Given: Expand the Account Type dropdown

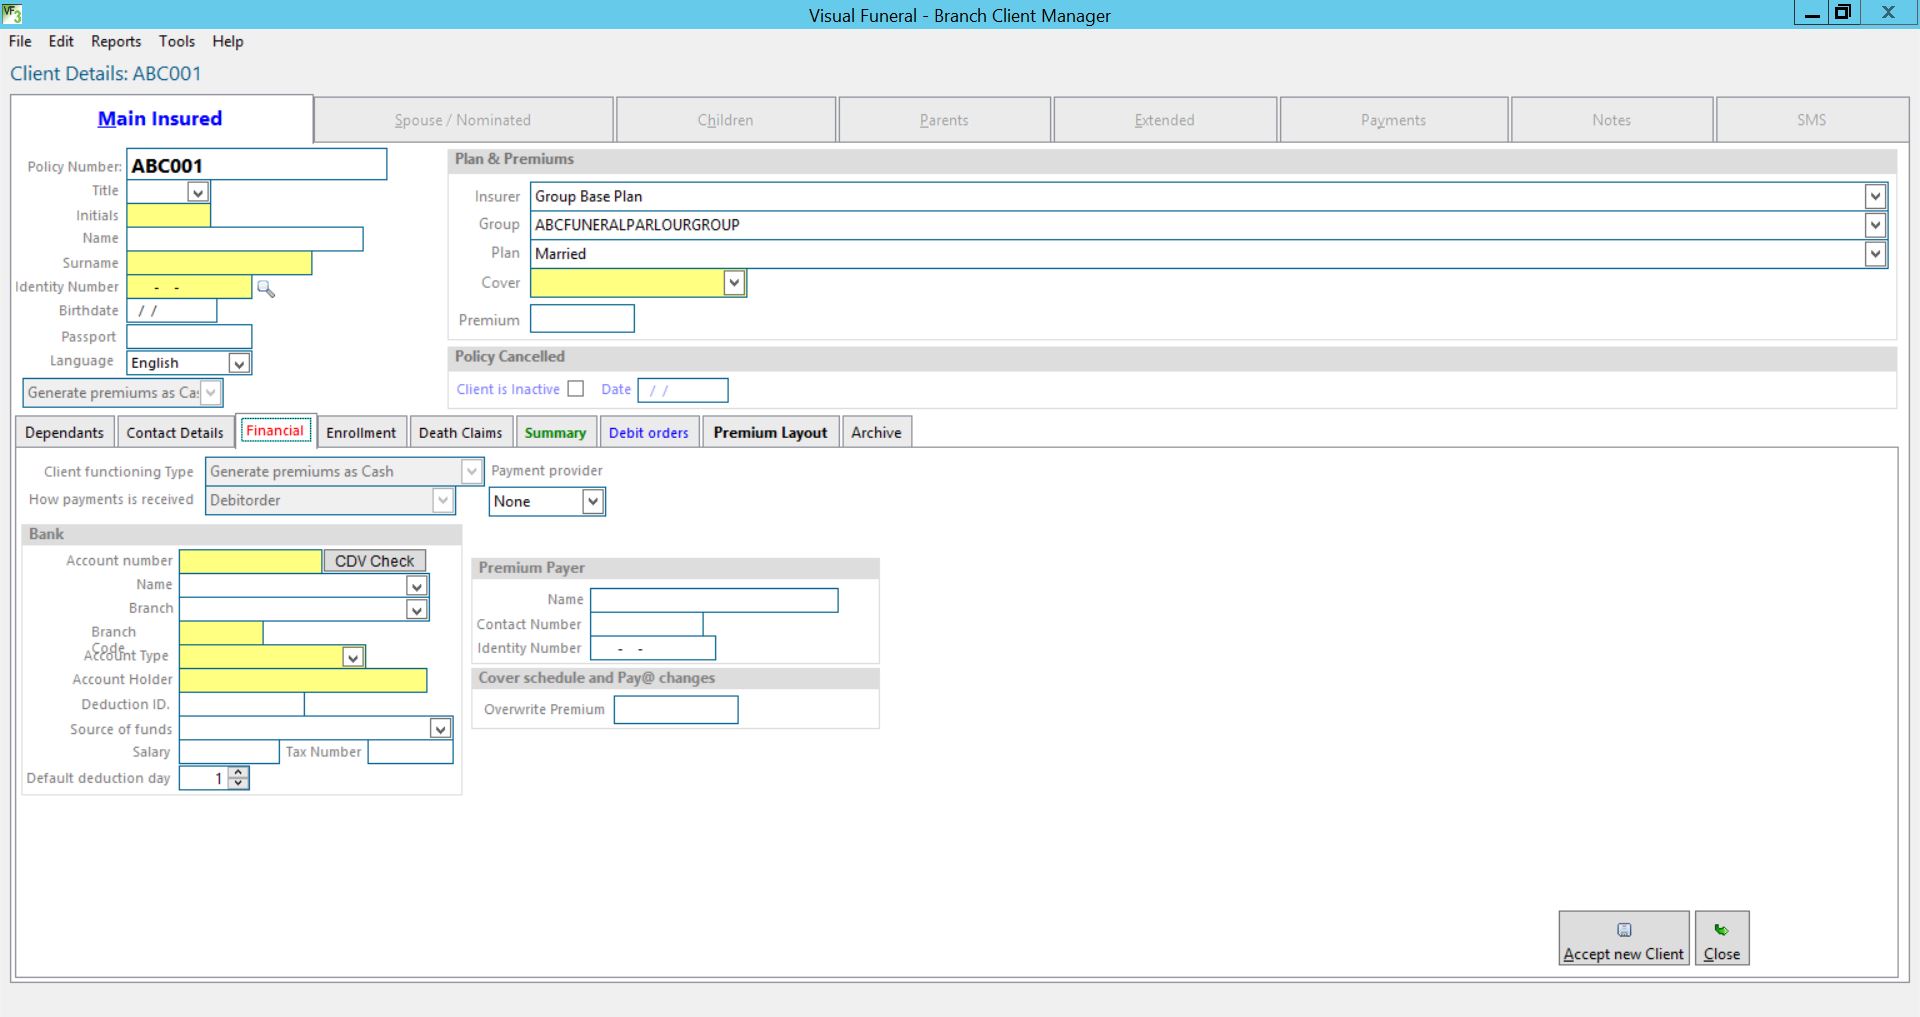Looking at the screenshot, I should point(352,657).
